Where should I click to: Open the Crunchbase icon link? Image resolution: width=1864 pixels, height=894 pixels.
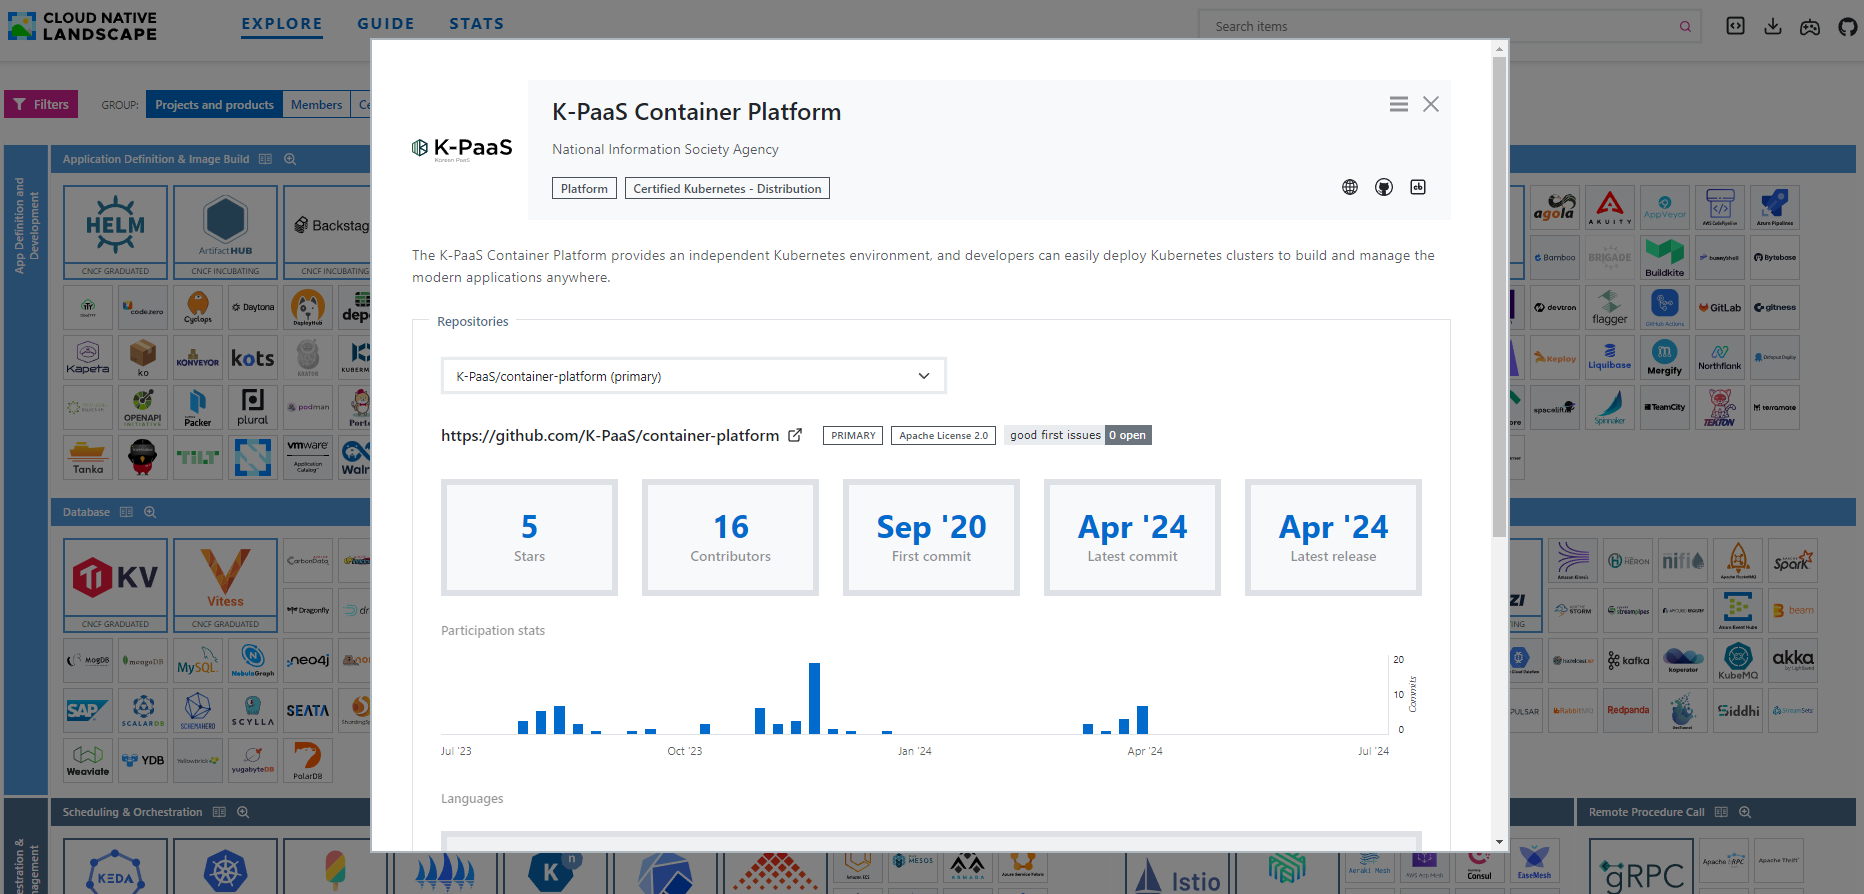[x=1418, y=187]
